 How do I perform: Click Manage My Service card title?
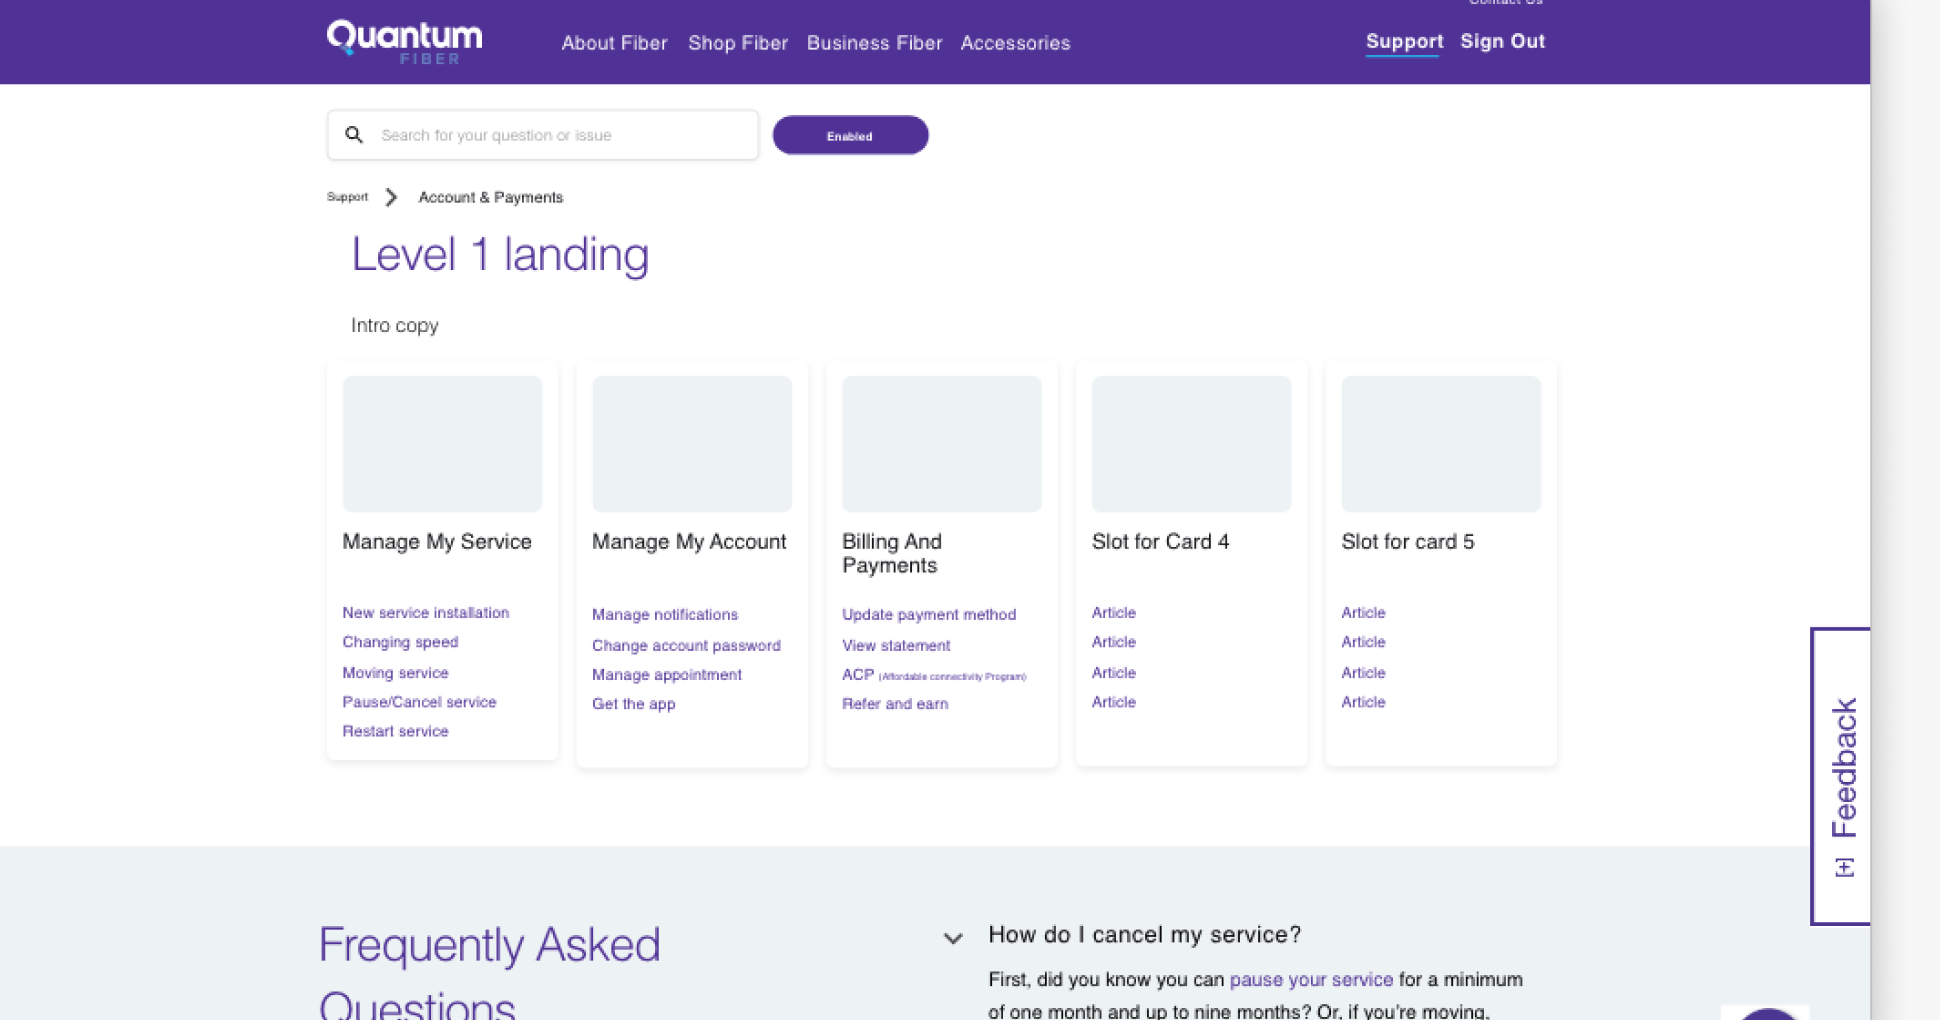pyautogui.click(x=437, y=541)
